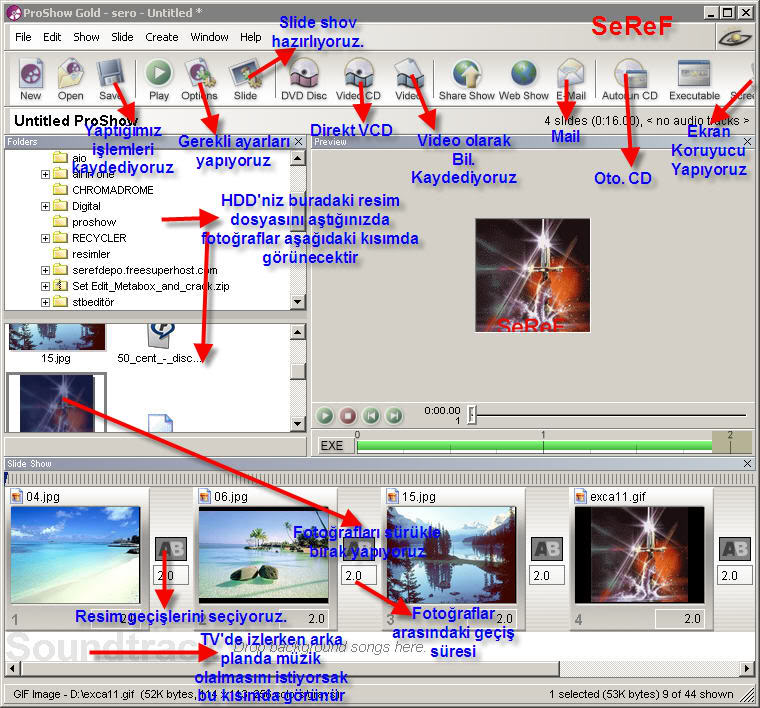Edit slide 2 duration value
760x708 pixels.
click(306, 618)
